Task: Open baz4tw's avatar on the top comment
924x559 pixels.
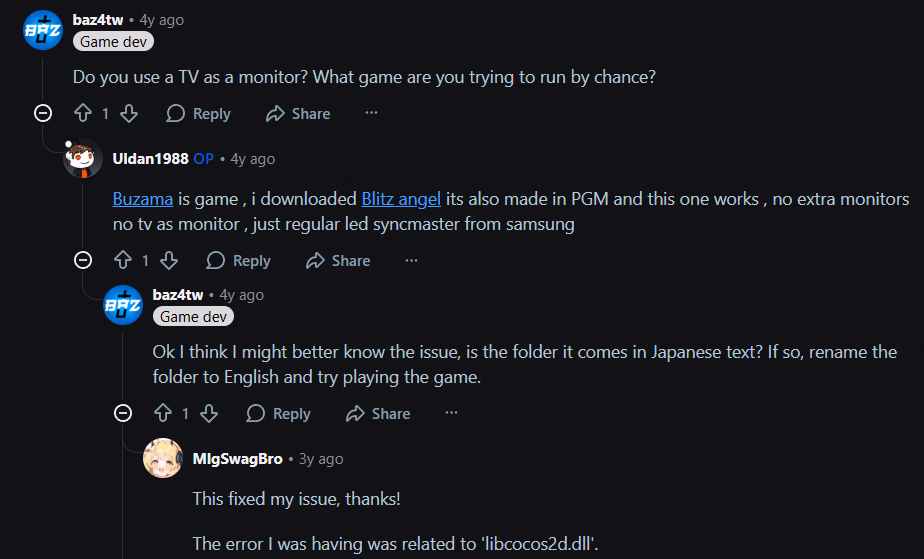Action: (42, 30)
